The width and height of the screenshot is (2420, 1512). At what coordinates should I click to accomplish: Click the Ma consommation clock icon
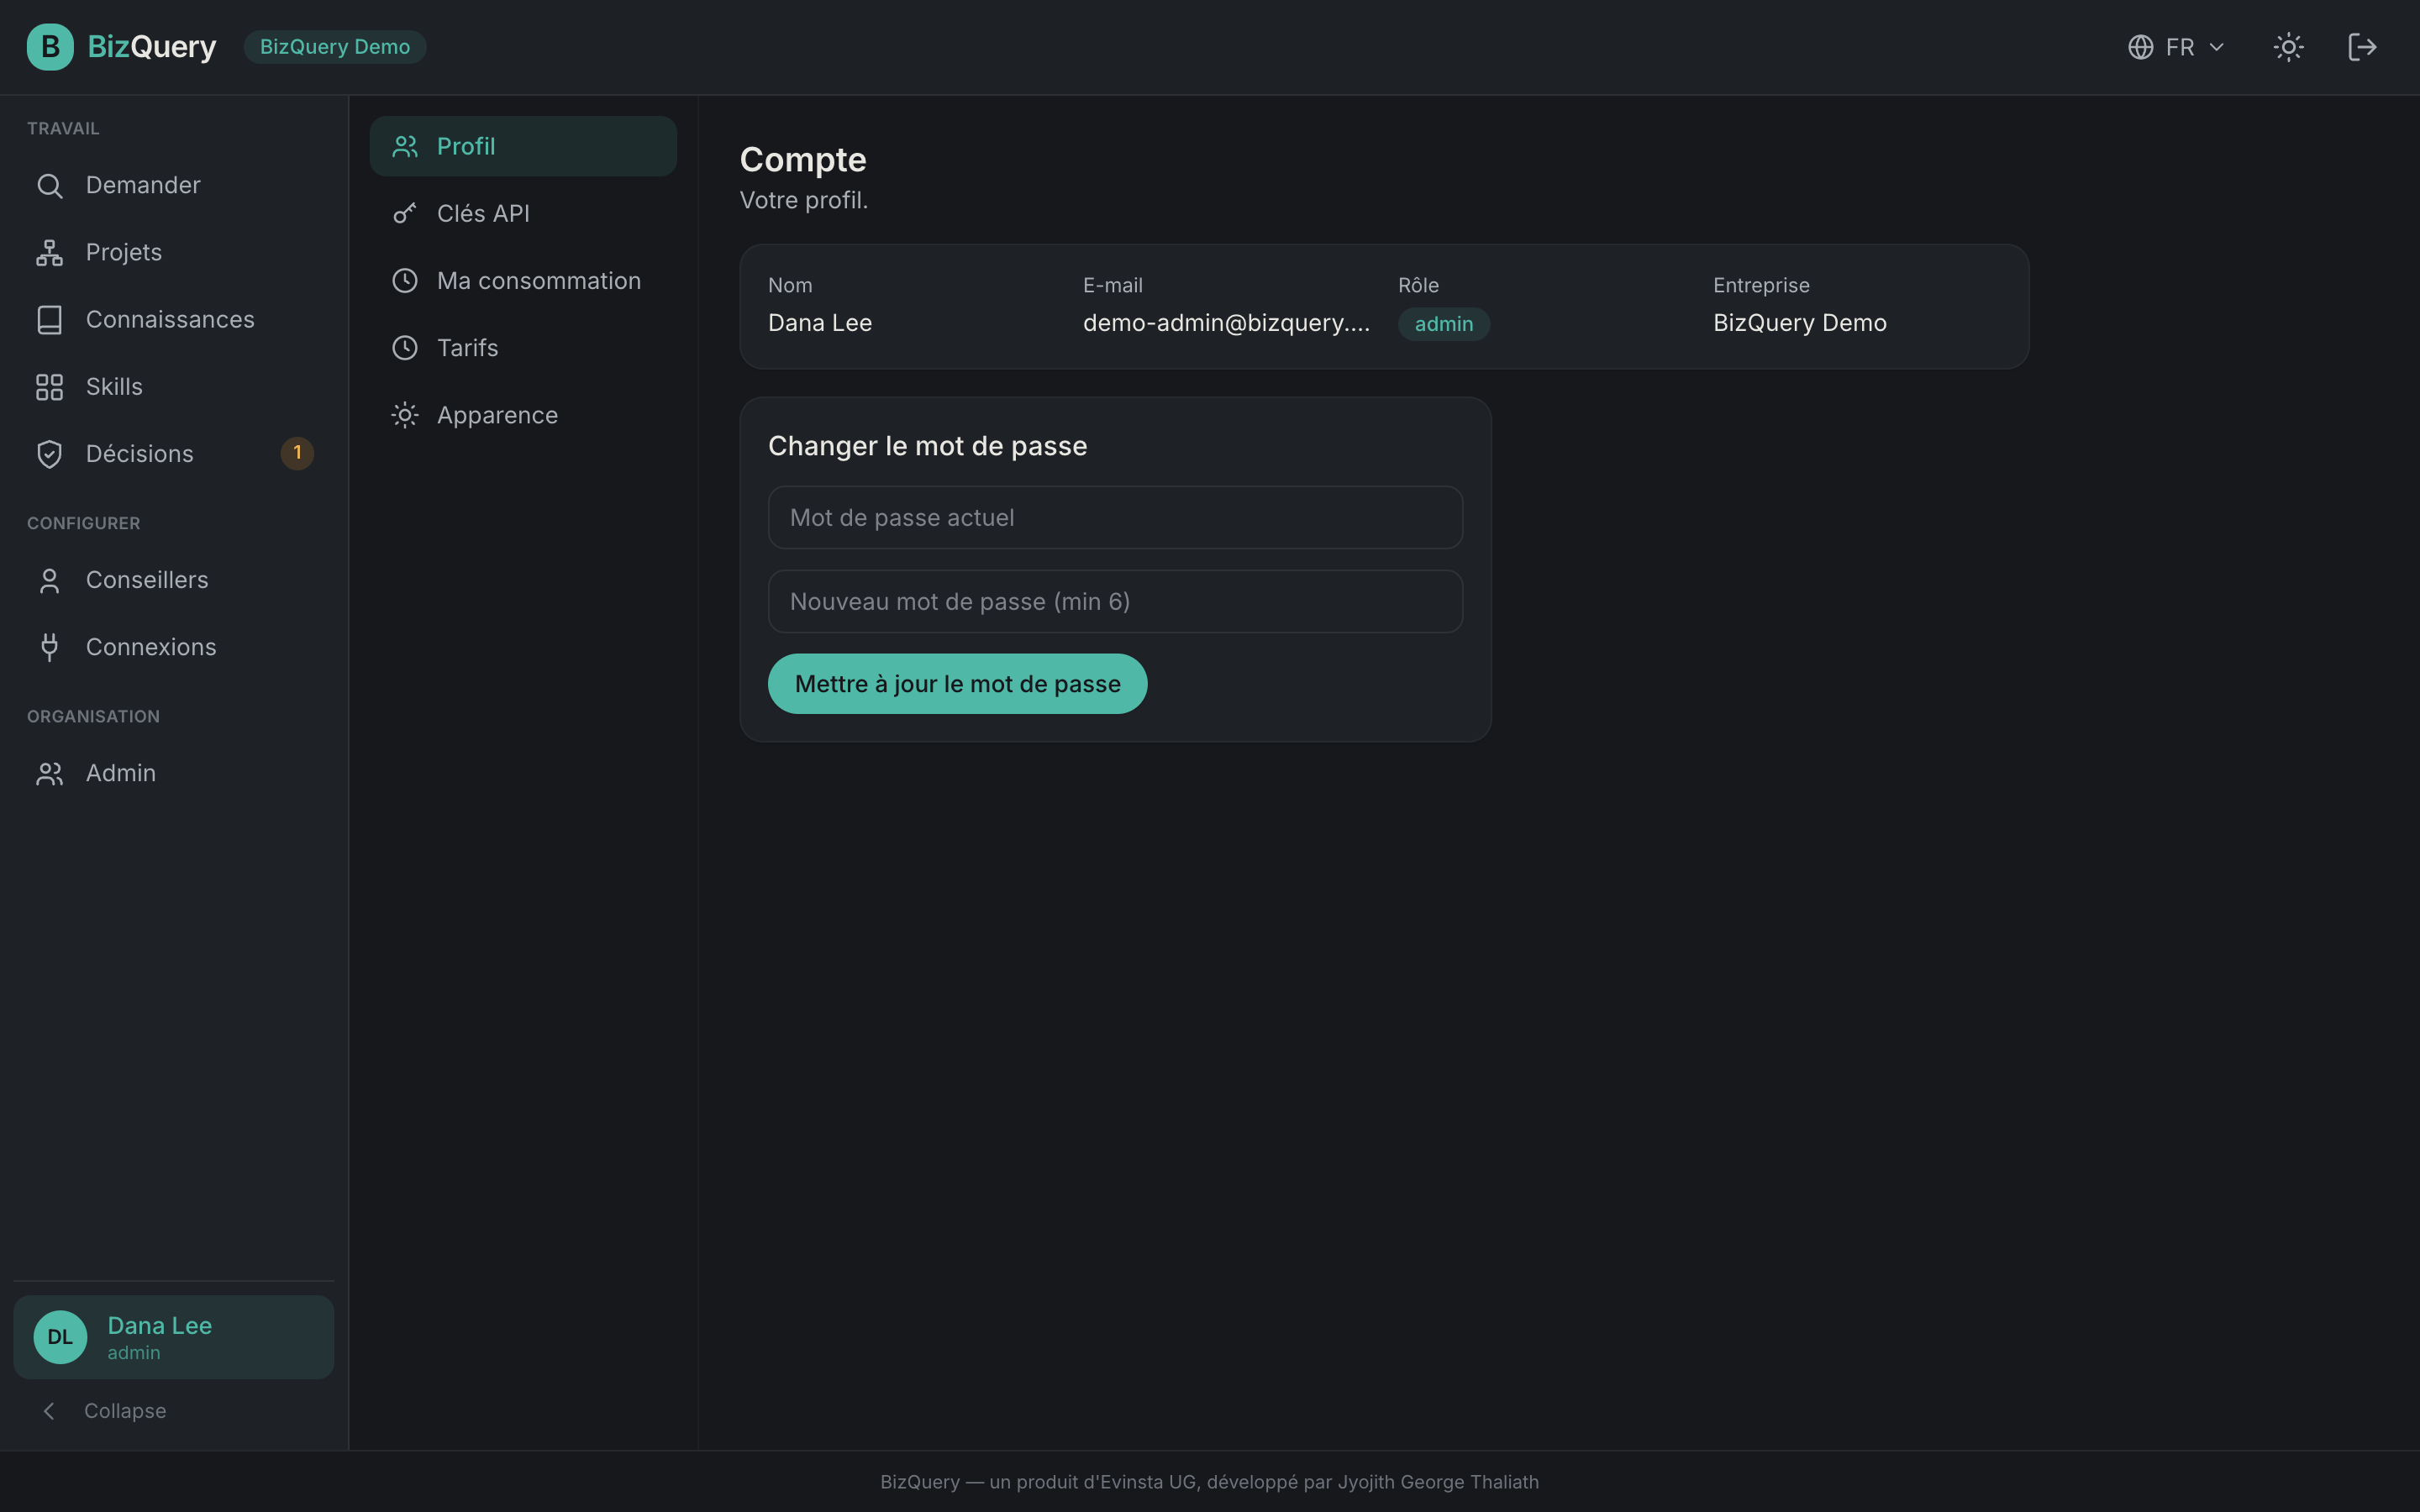pyautogui.click(x=405, y=281)
